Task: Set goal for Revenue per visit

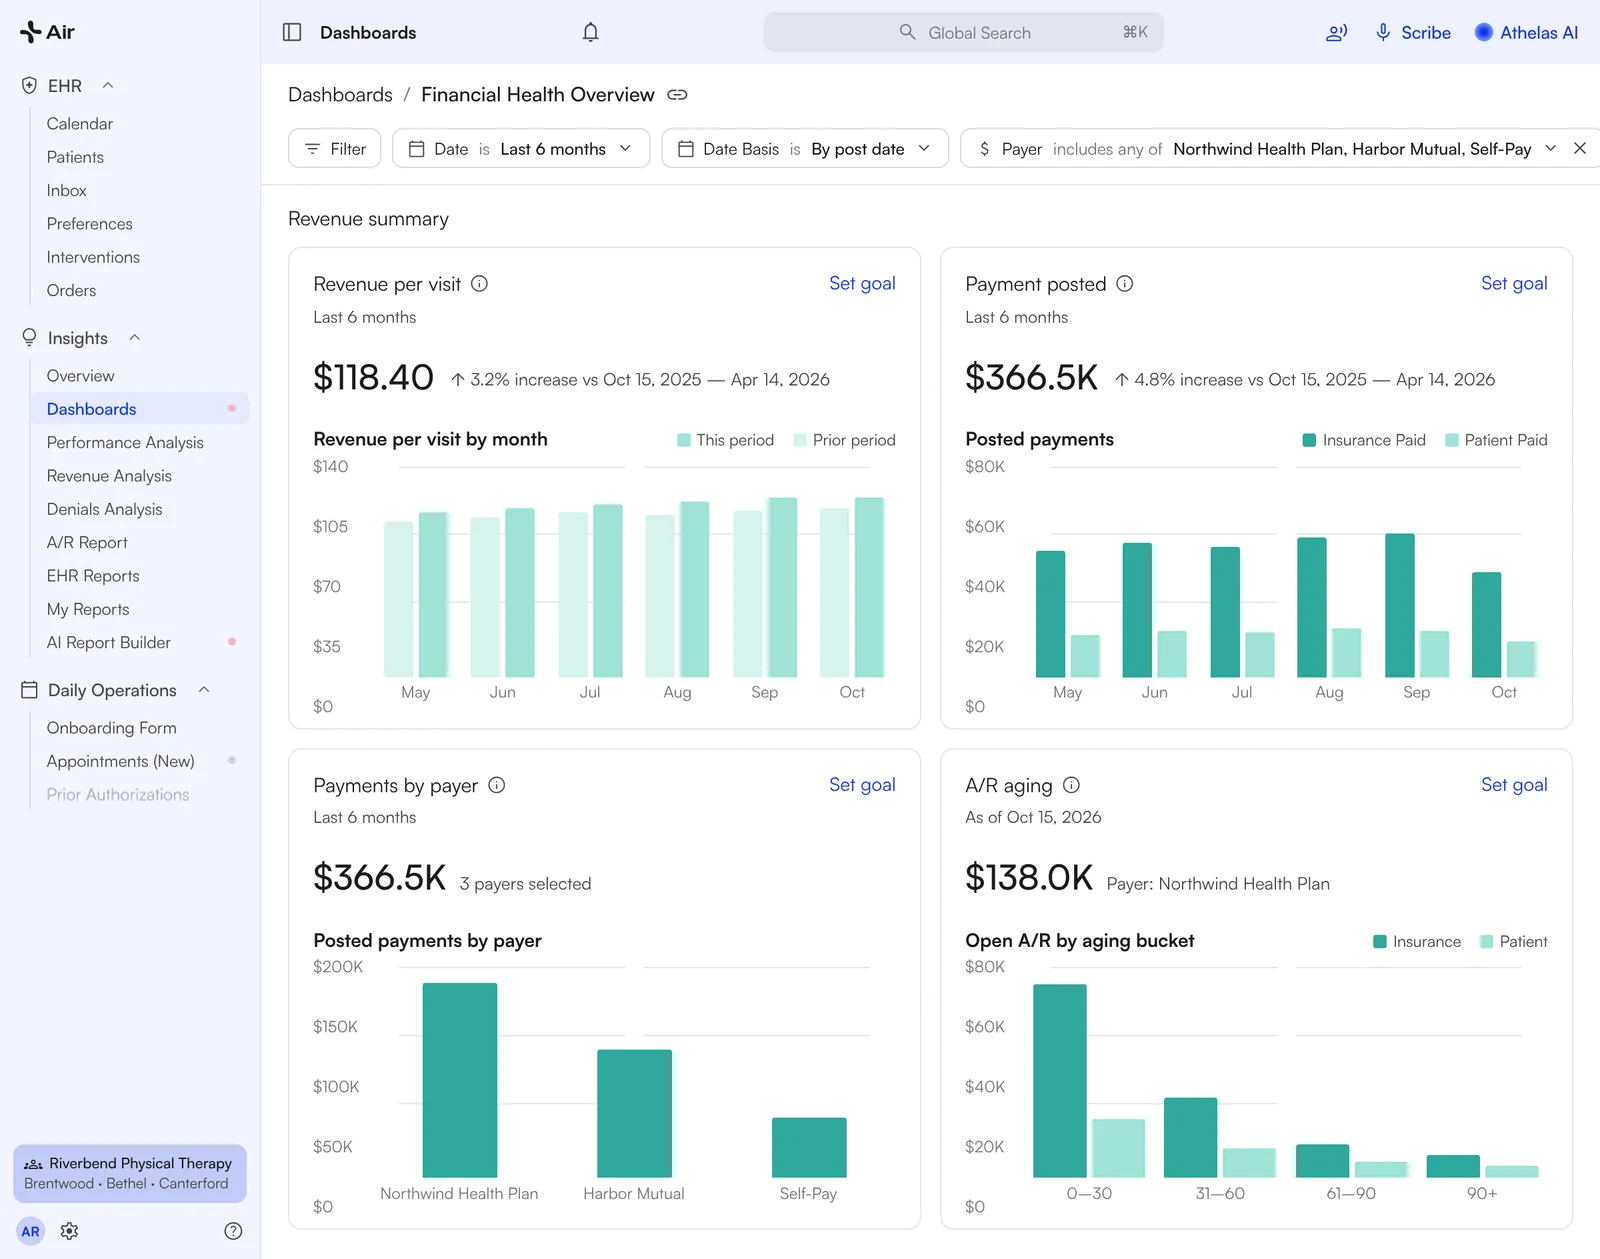Action: coord(862,283)
